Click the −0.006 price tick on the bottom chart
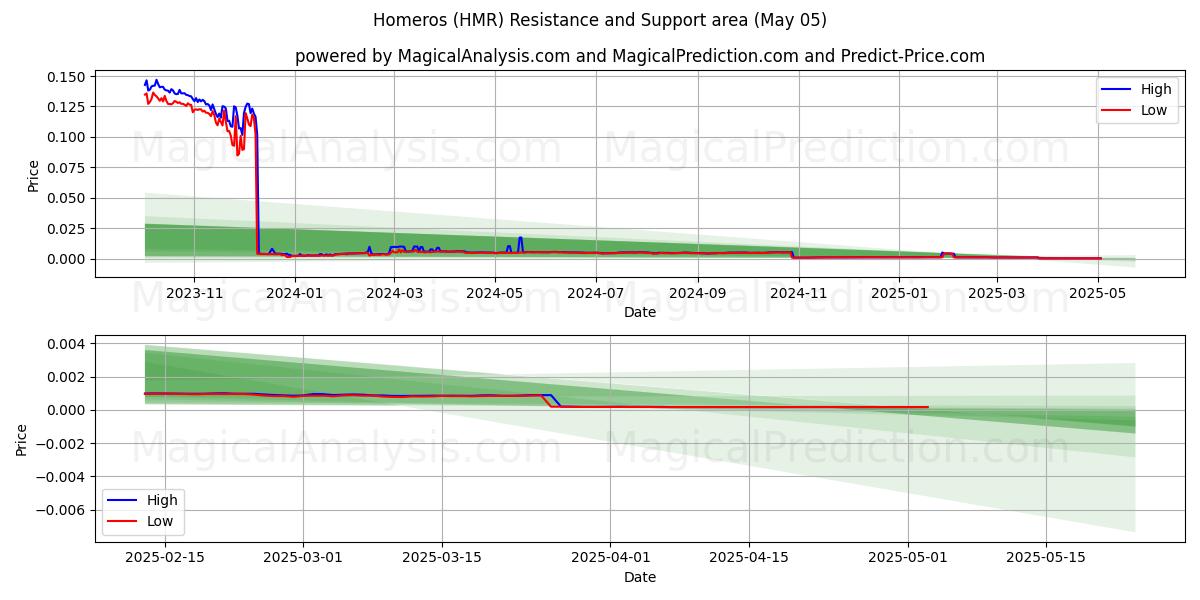 click(x=61, y=510)
